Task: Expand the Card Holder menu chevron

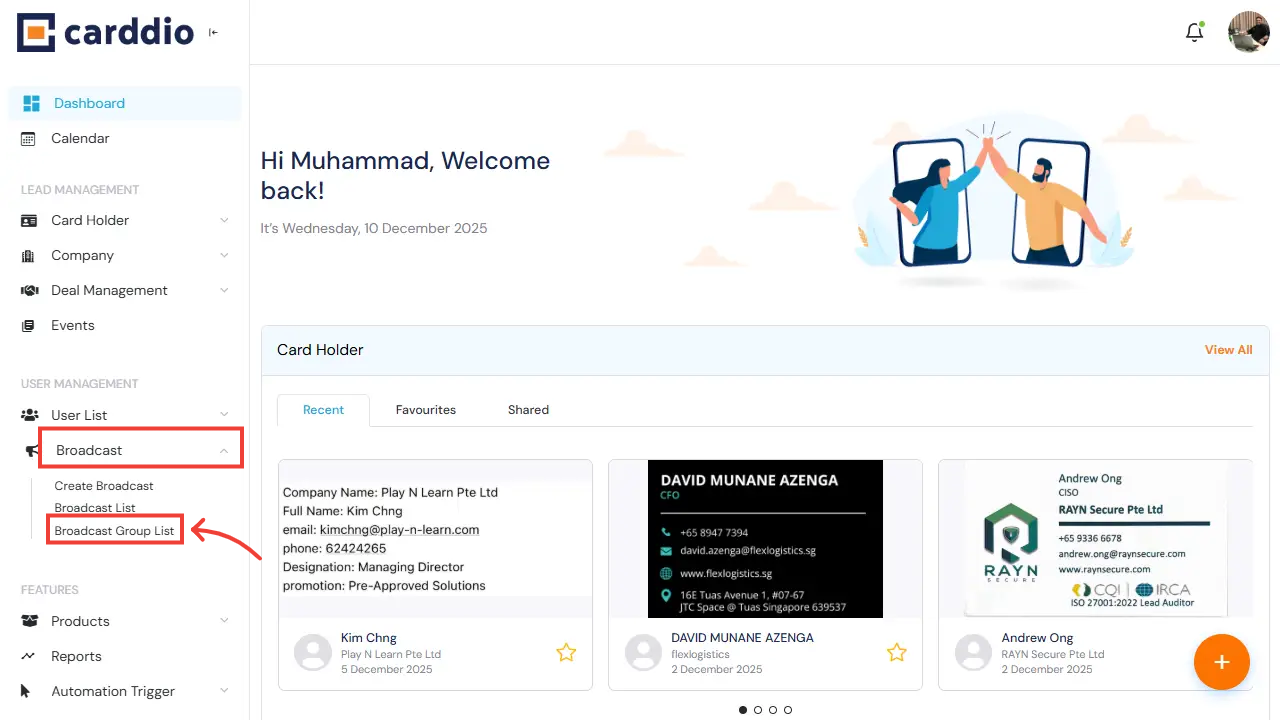Action: pyautogui.click(x=224, y=221)
